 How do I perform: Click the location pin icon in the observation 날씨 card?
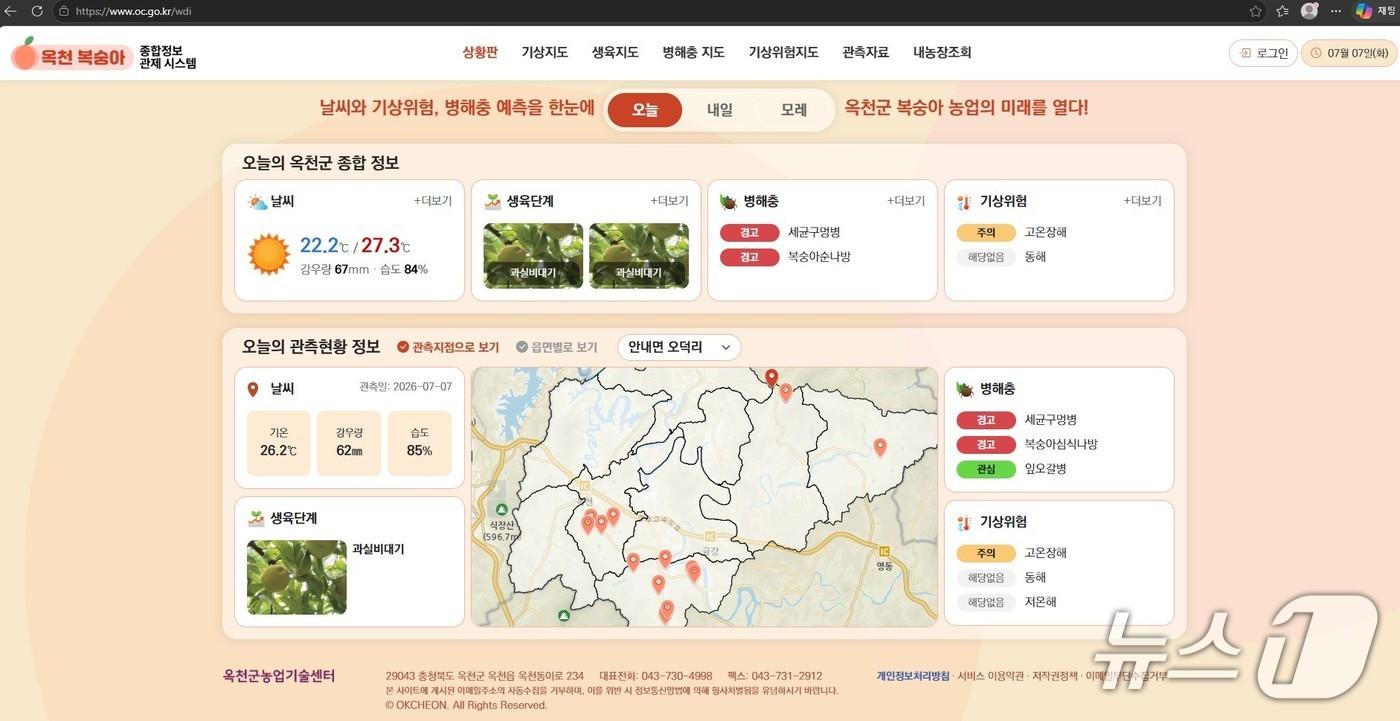[253, 389]
